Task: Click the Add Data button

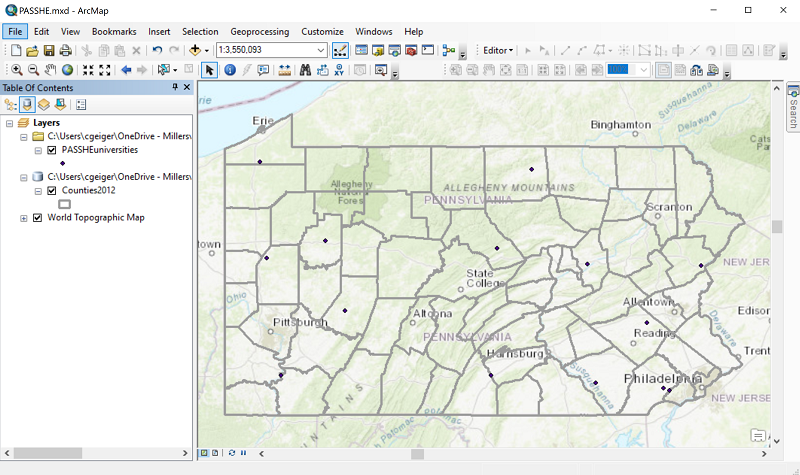Action: (x=195, y=51)
